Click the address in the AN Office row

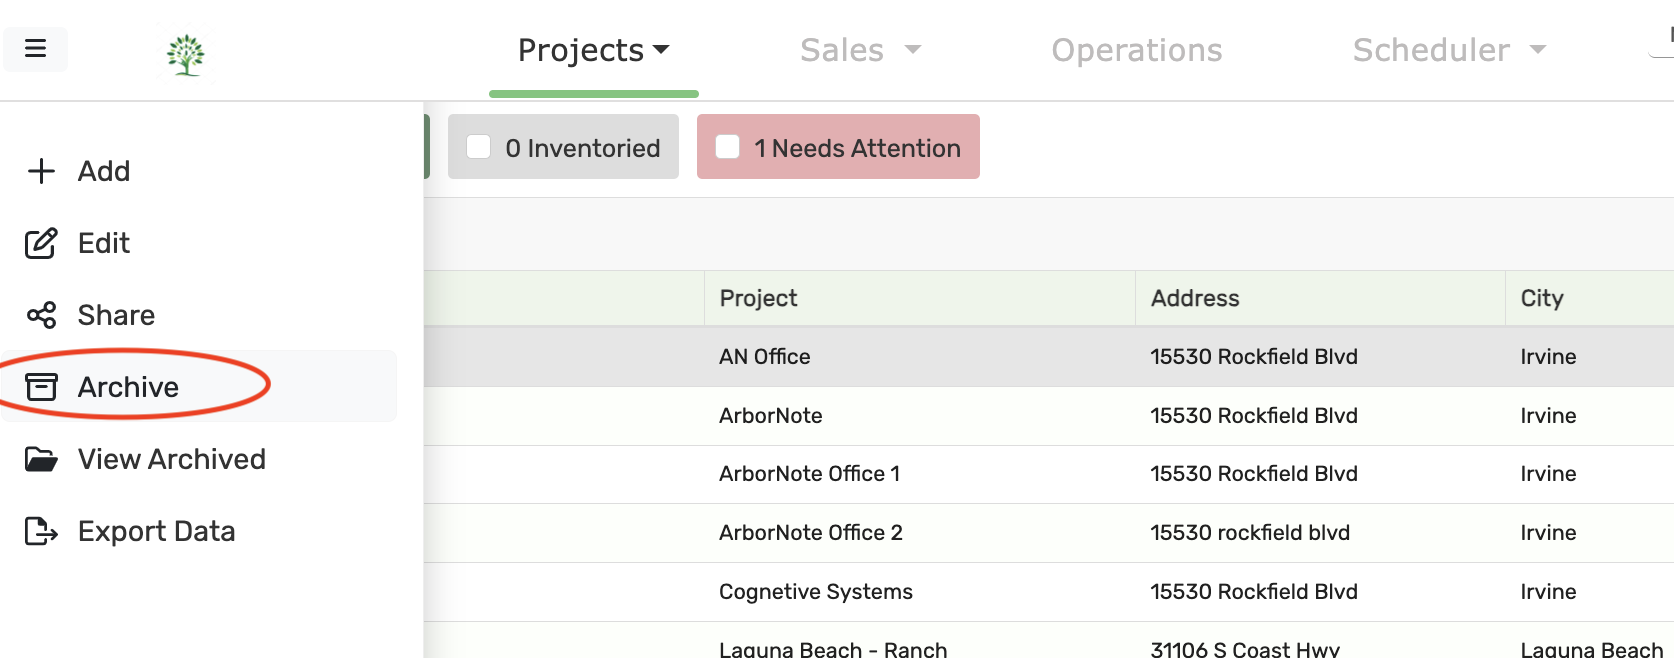click(x=1254, y=357)
